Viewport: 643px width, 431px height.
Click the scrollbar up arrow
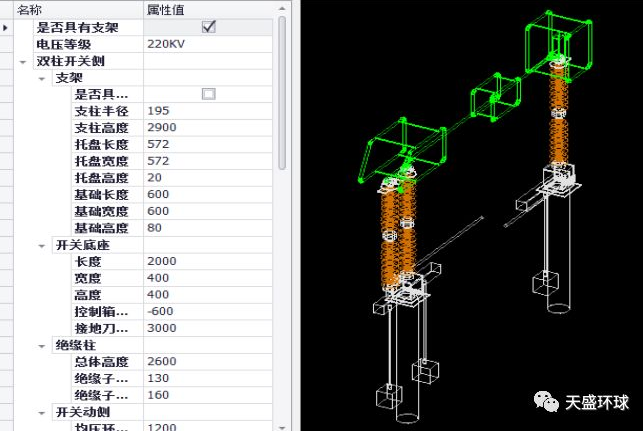(x=282, y=8)
